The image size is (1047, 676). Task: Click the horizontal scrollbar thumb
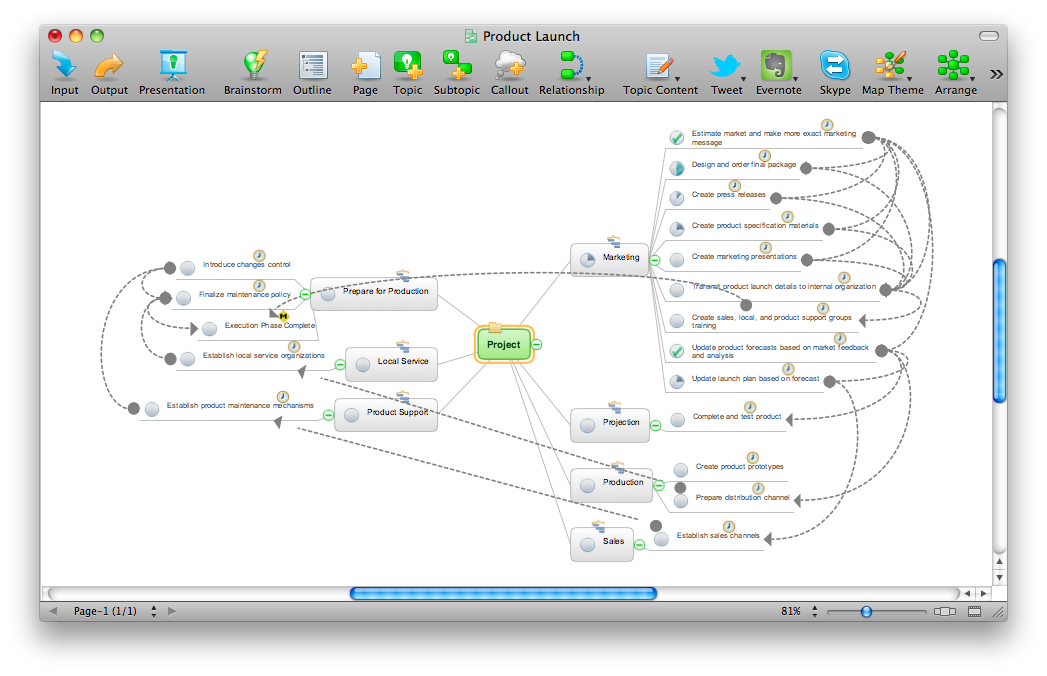(503, 593)
